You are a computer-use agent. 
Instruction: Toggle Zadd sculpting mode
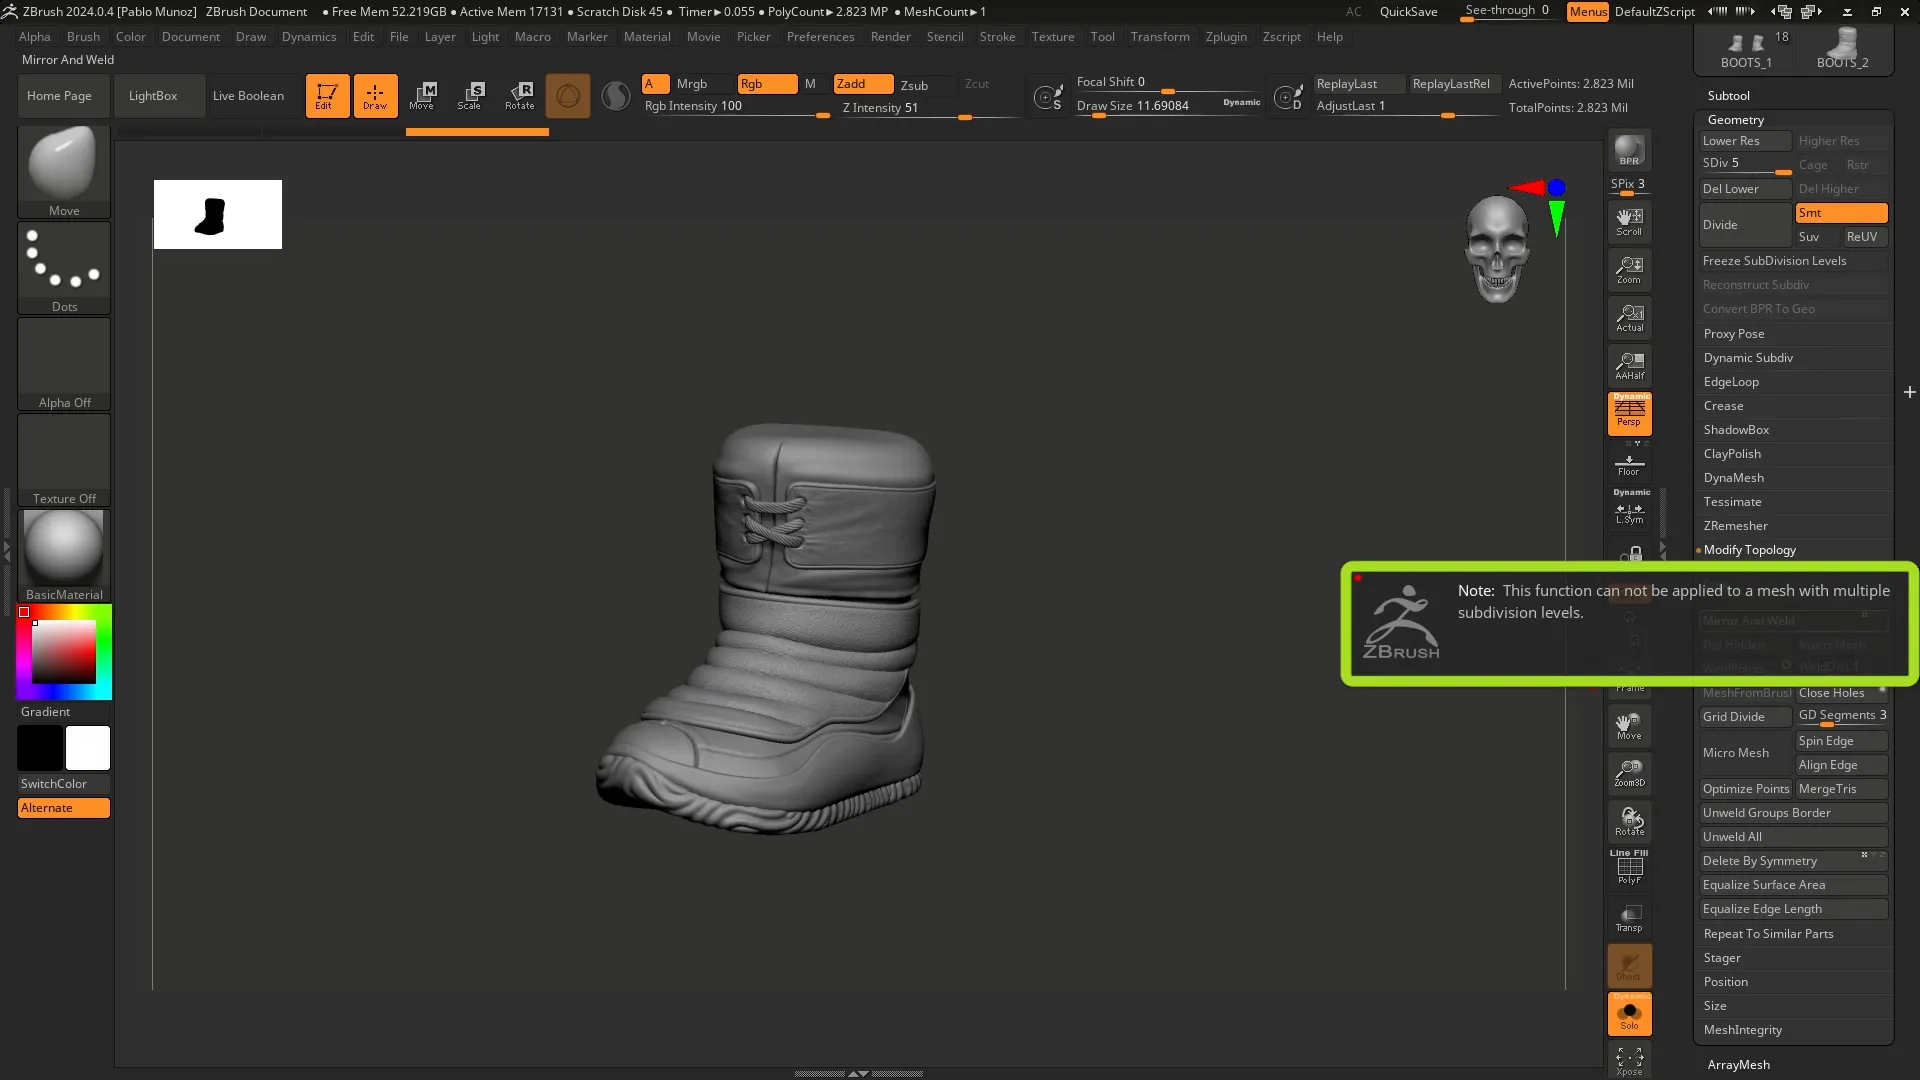[x=864, y=84]
